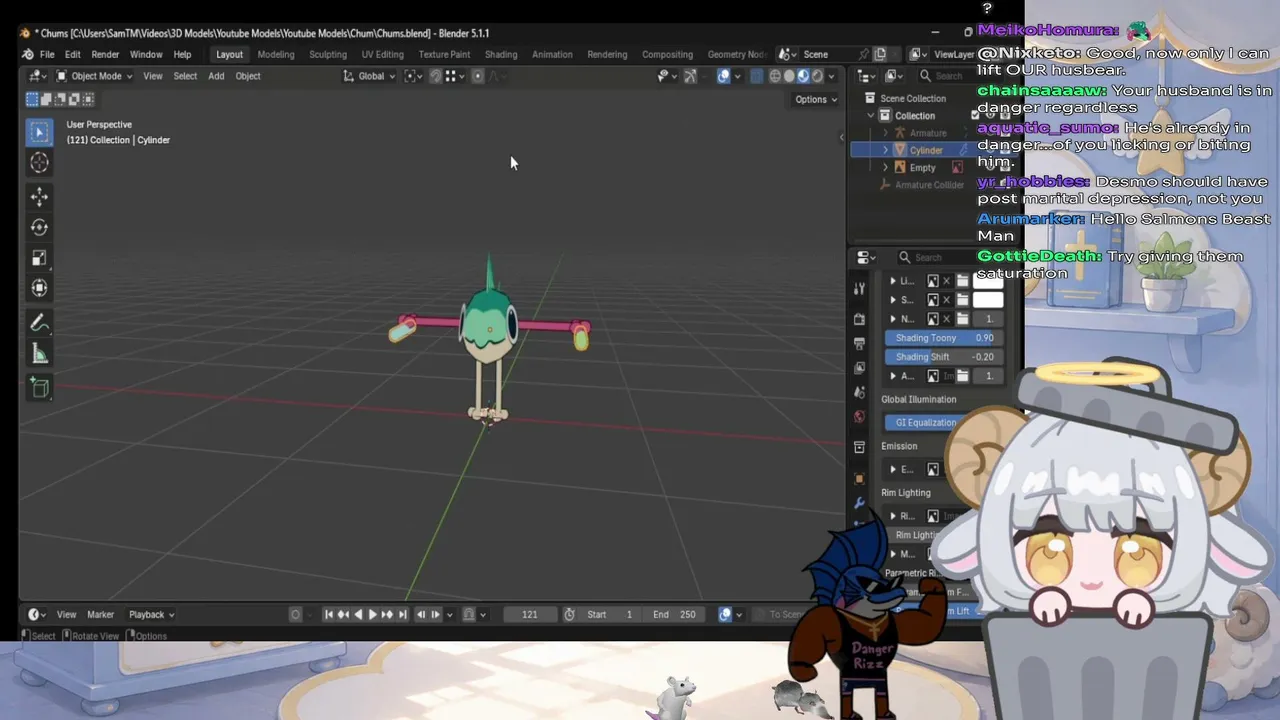The height and width of the screenshot is (720, 1280).
Task: Toggle auto keying record button
Action: pyautogui.click(x=295, y=614)
